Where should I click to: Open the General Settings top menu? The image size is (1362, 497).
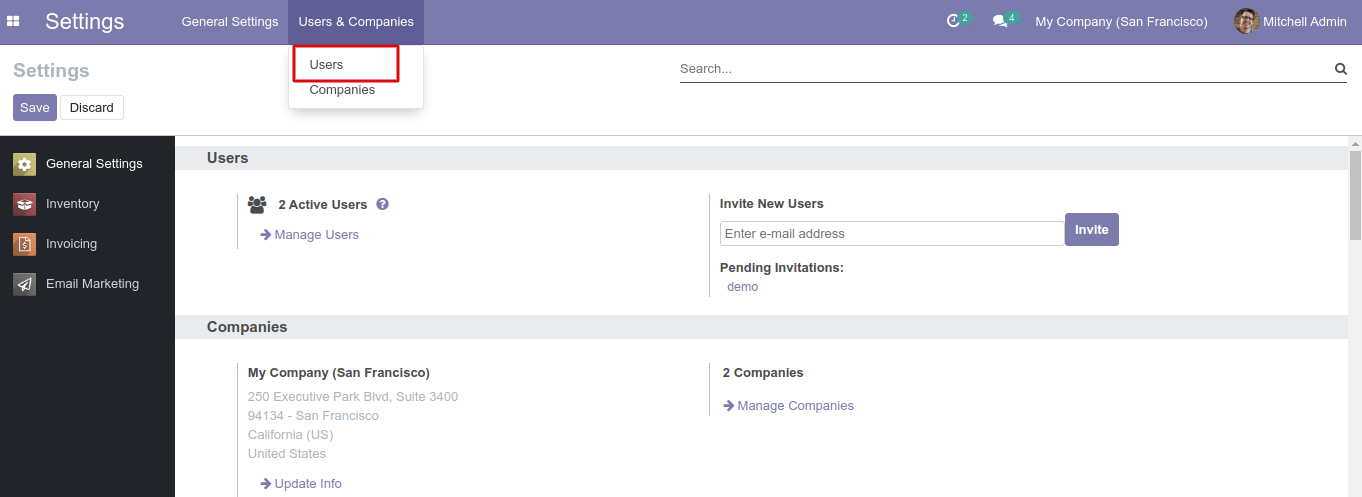coord(230,22)
